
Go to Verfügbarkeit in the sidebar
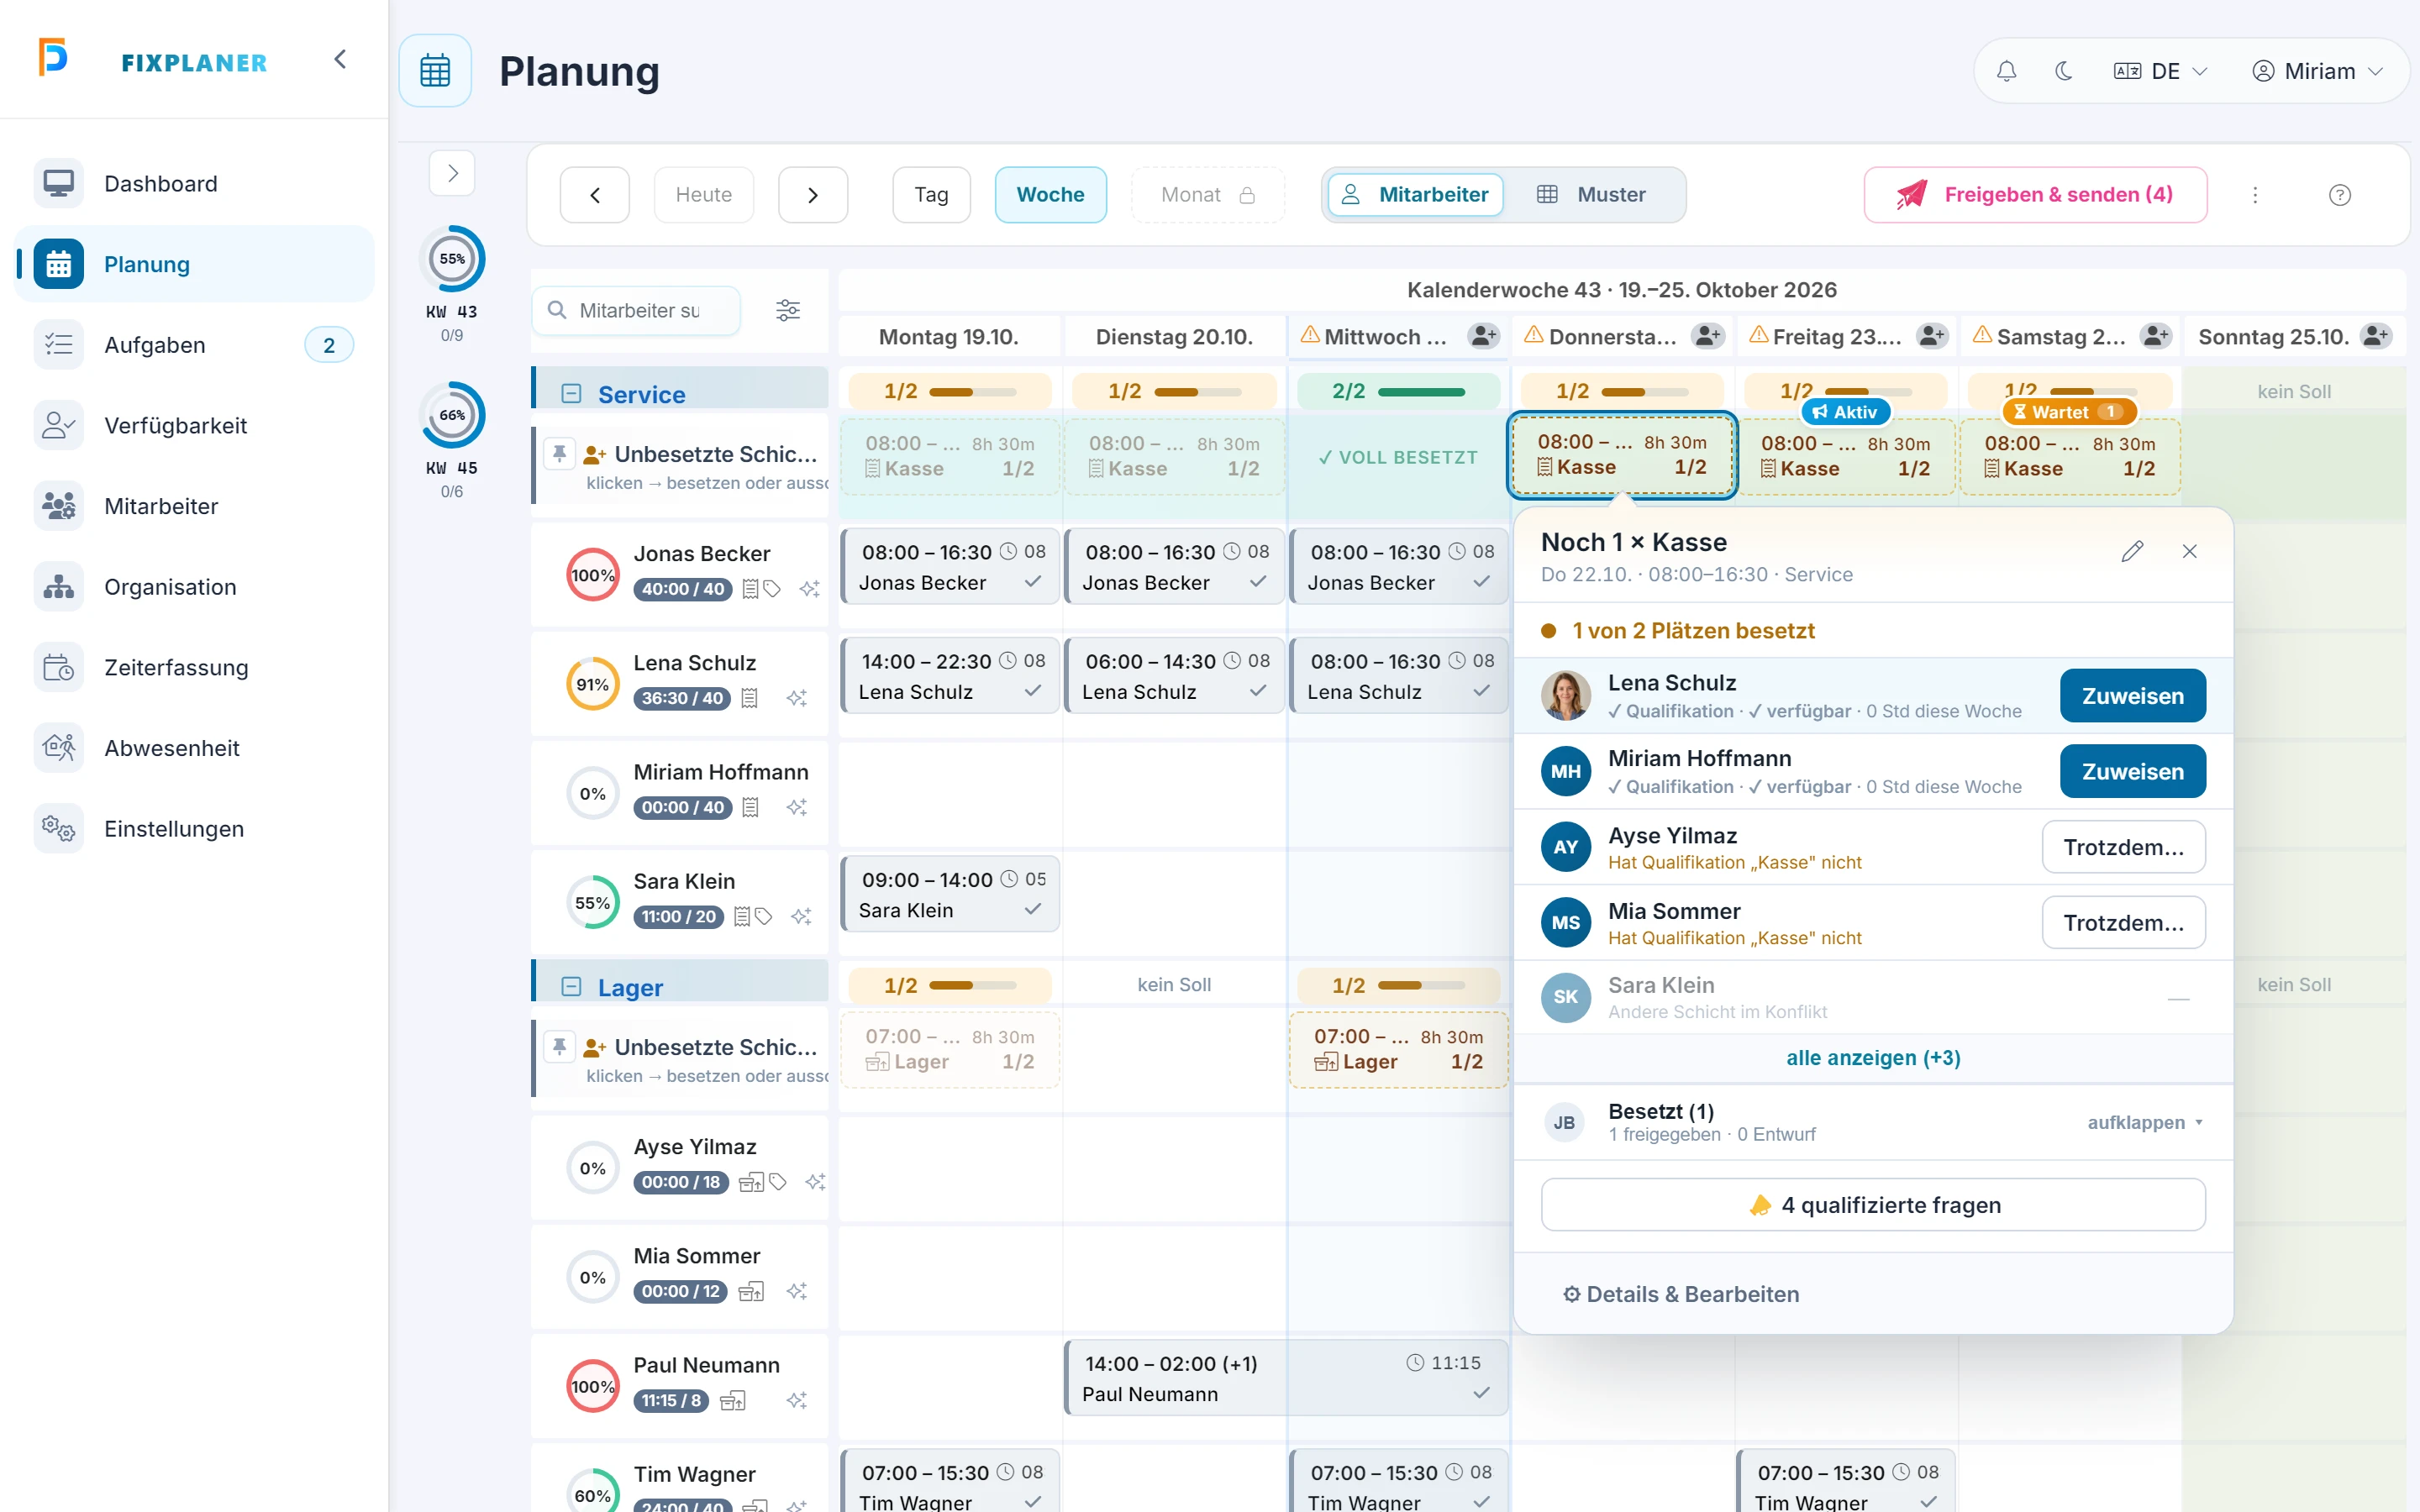pos(195,426)
